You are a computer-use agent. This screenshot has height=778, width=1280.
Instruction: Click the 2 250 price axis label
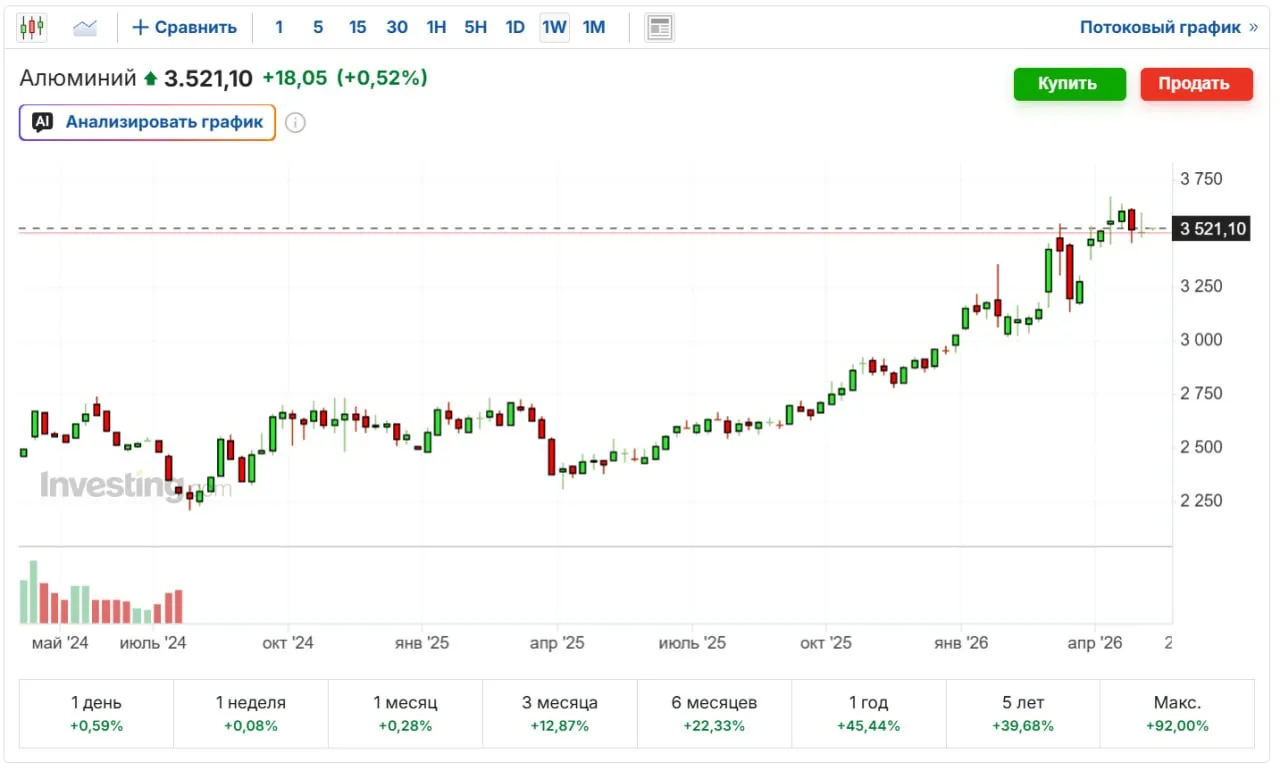click(1201, 500)
